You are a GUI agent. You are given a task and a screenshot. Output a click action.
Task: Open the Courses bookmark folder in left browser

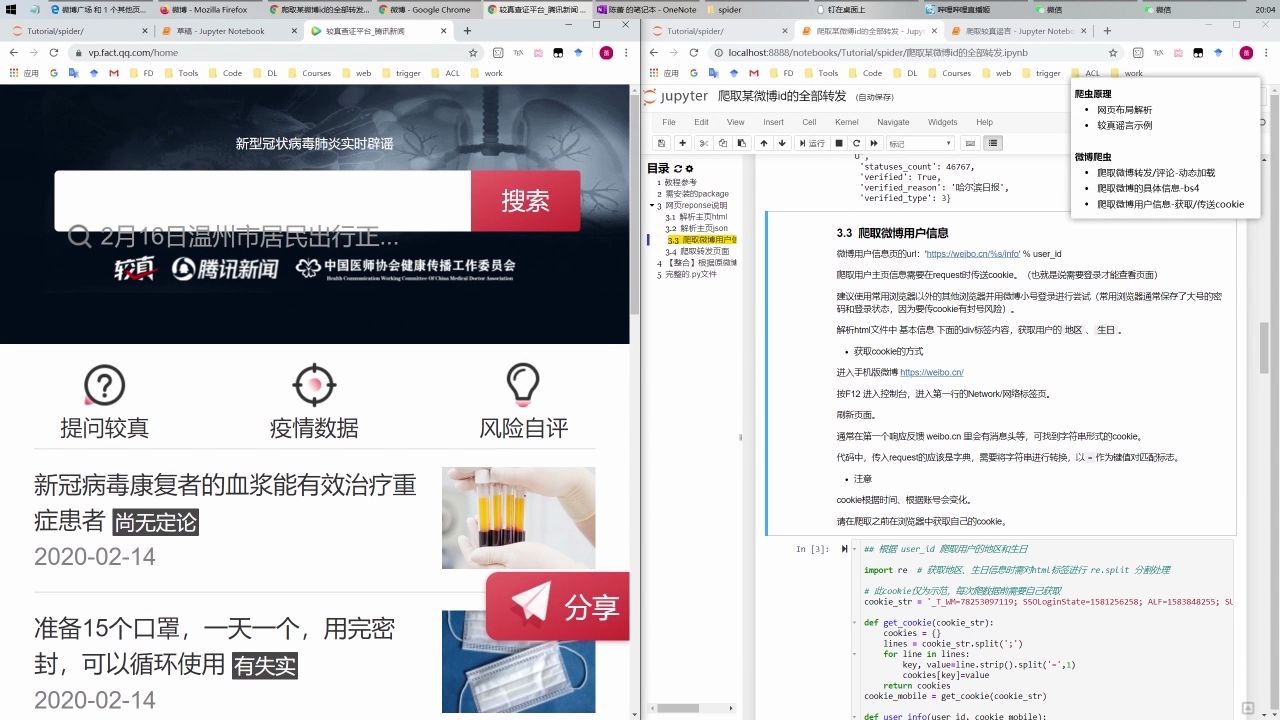click(309, 73)
